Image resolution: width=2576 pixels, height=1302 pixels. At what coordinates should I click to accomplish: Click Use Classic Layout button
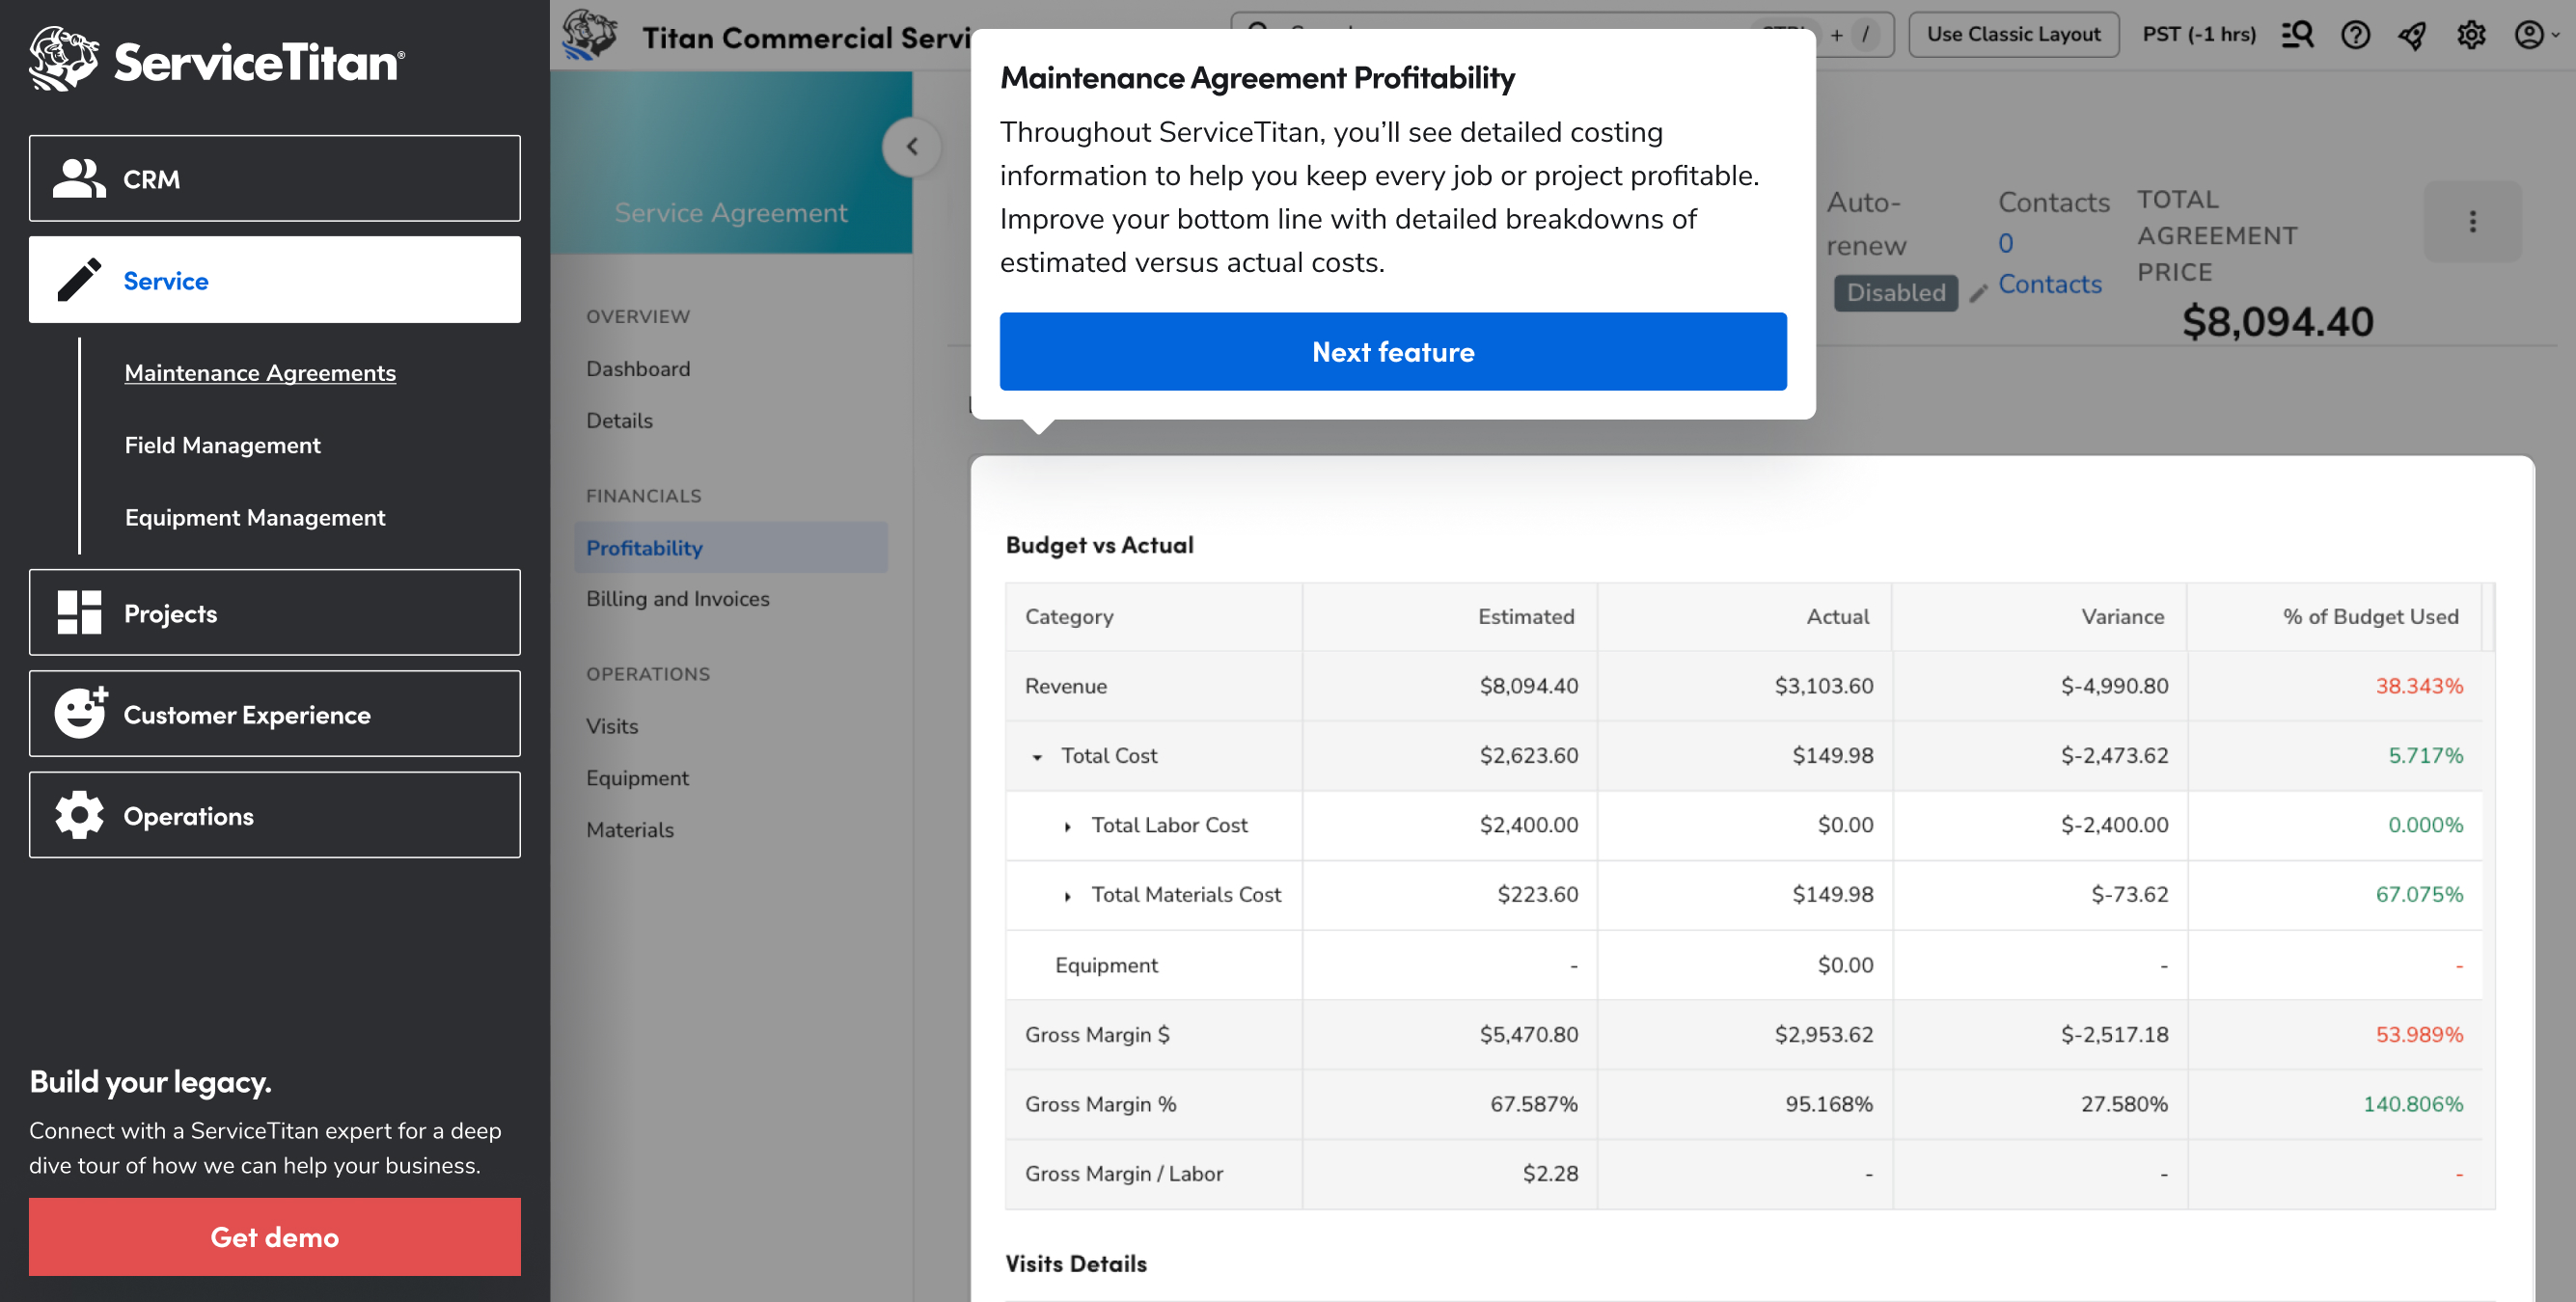pos(2012,35)
